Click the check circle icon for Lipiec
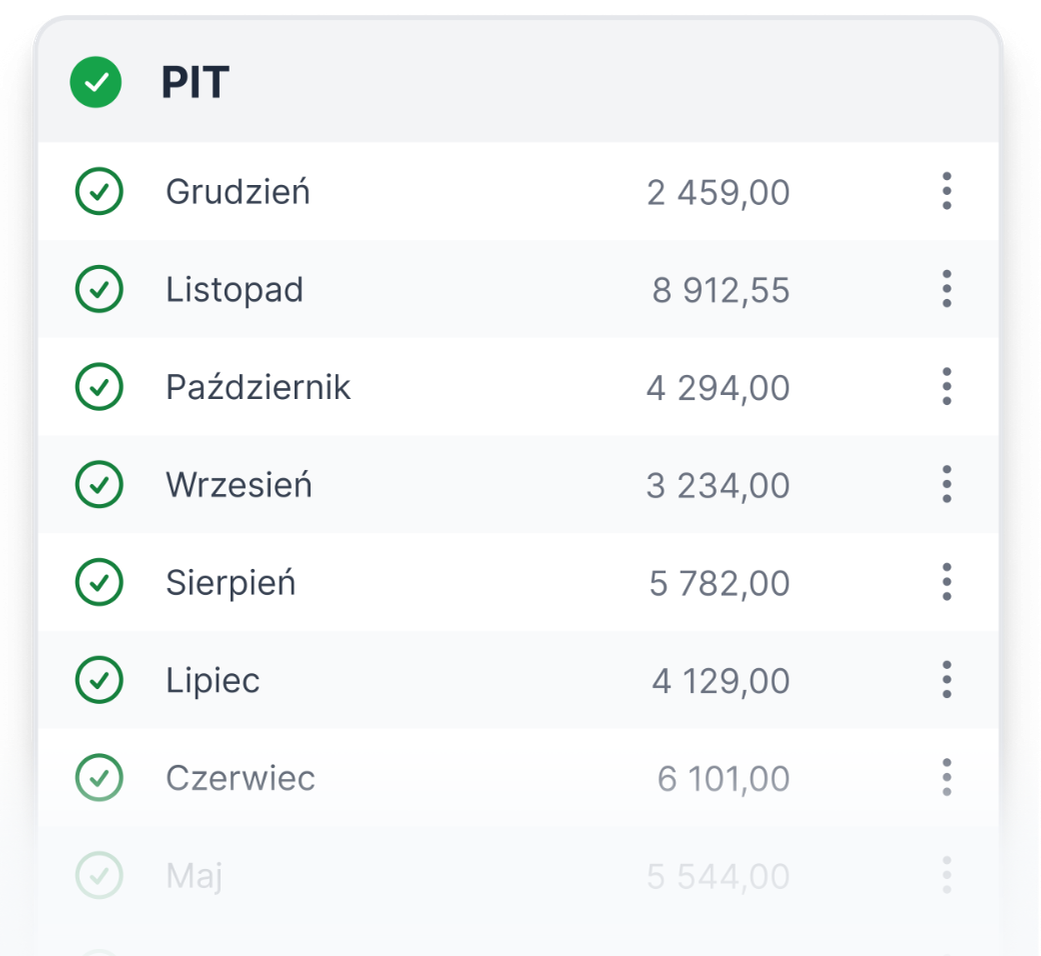The image size is (1041, 956). coord(99,680)
